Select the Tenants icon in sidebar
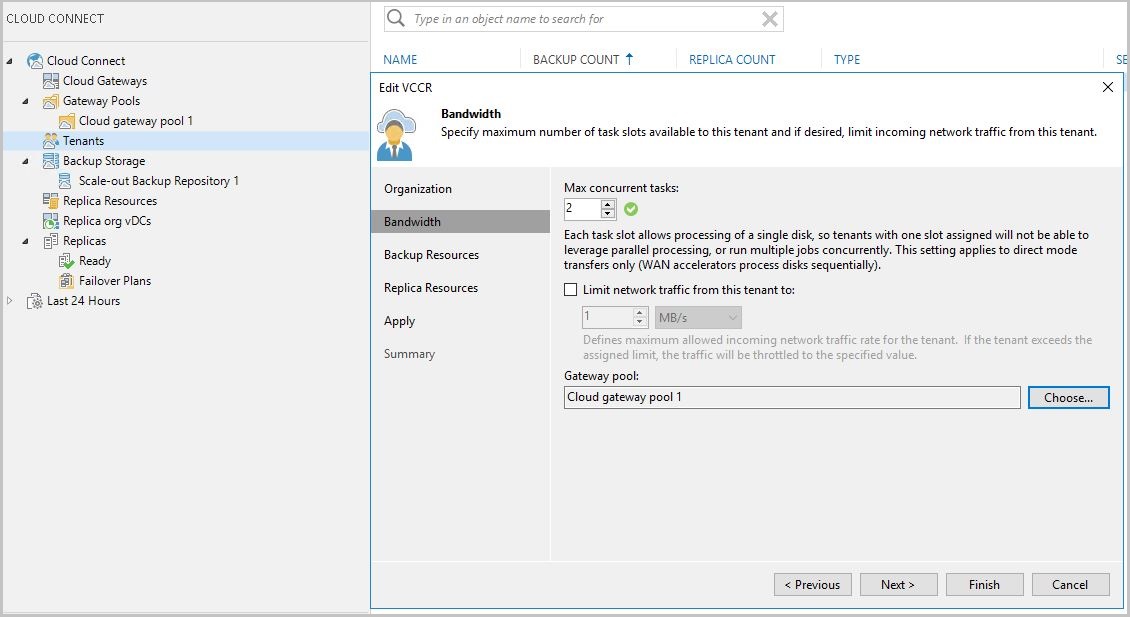The image size is (1130, 617). coord(49,140)
